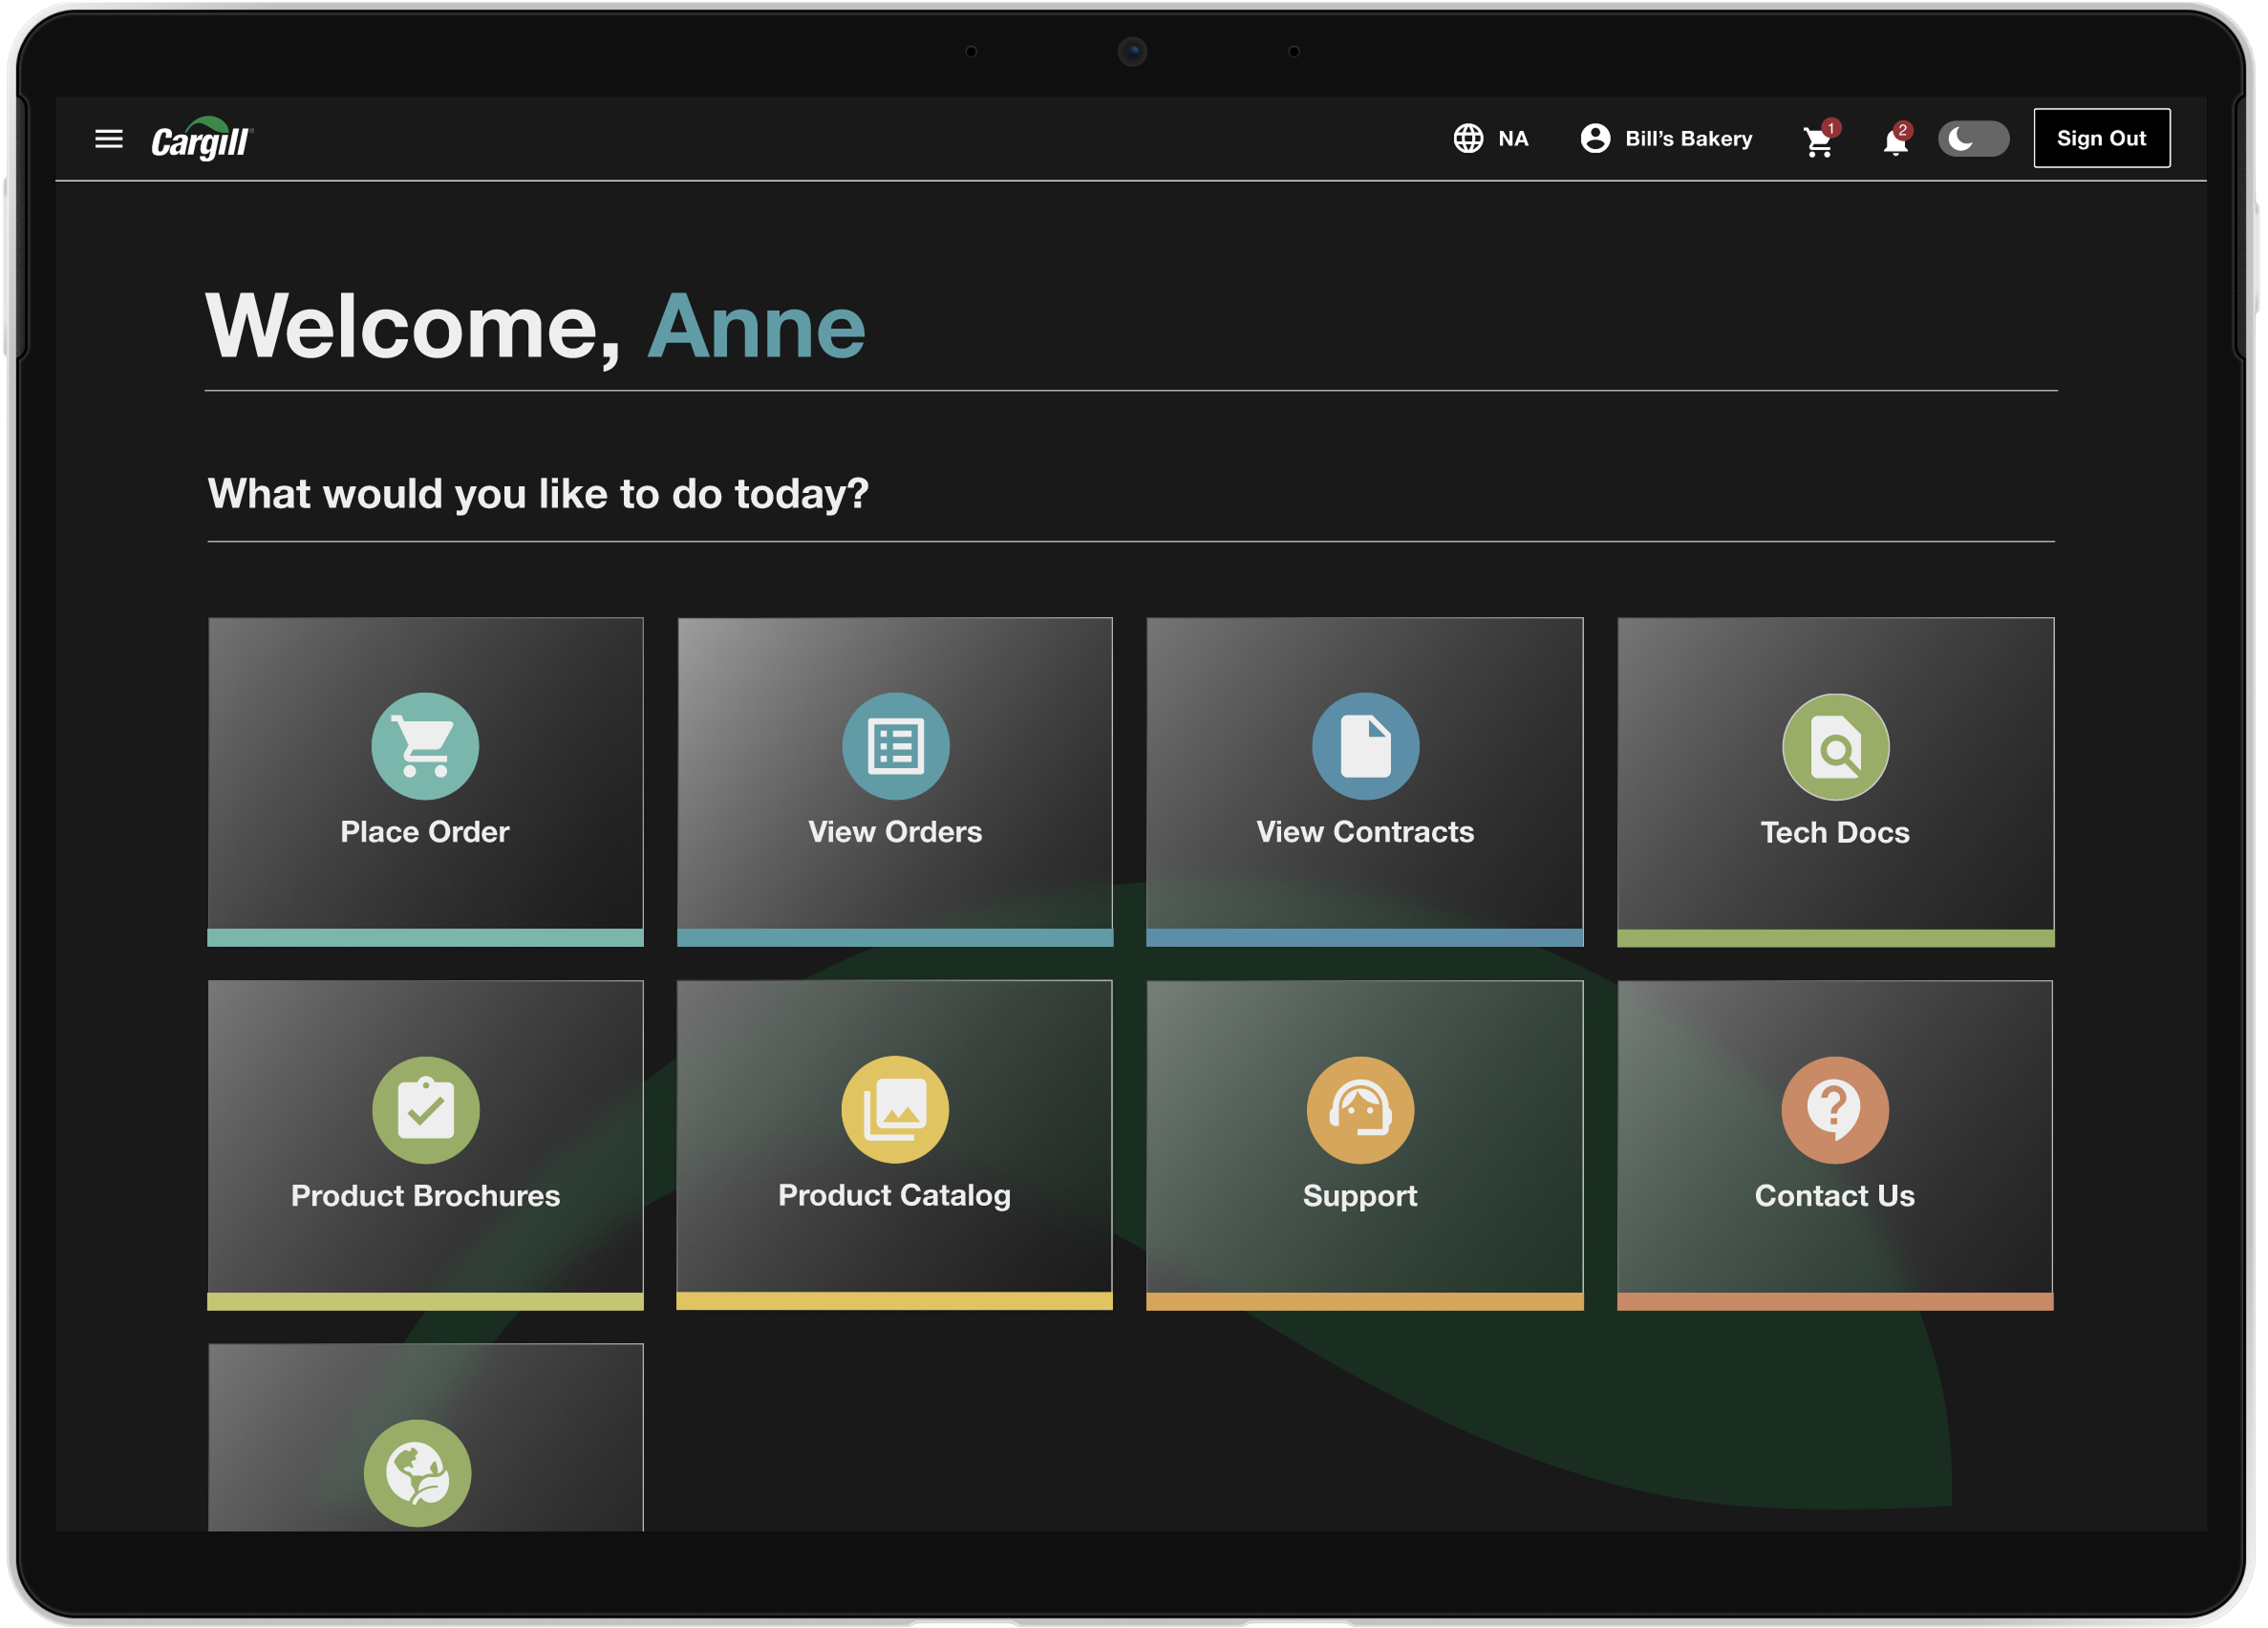Click the Place Order cart icon
Viewport: 2268px width, 1628px height.
point(425,746)
